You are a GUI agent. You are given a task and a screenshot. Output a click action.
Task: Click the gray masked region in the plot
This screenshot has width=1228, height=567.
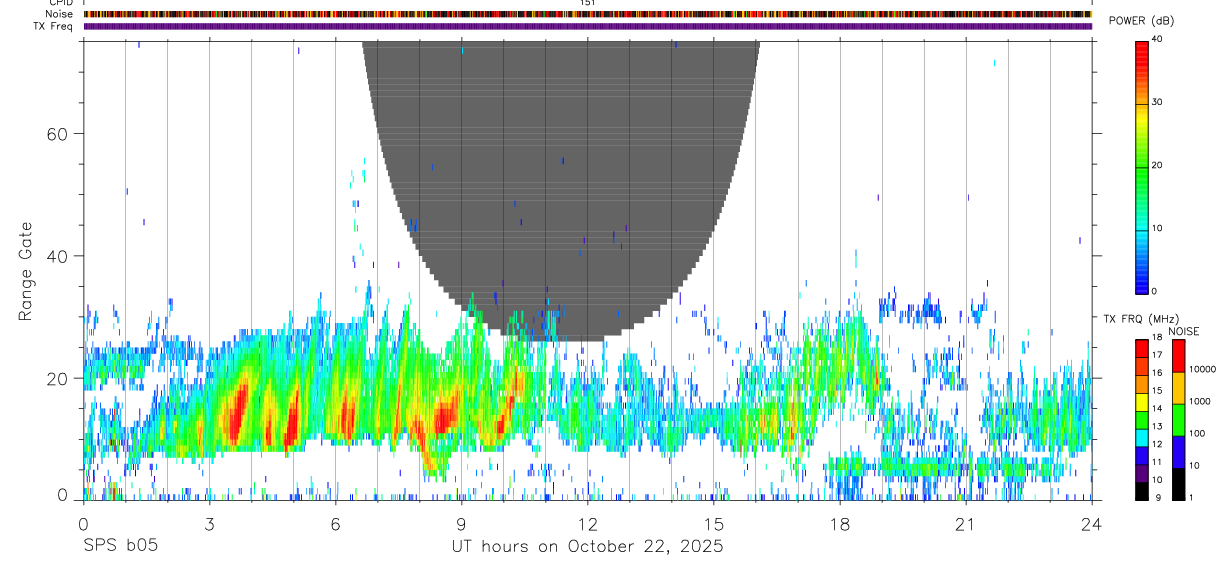pyautogui.click(x=560, y=190)
